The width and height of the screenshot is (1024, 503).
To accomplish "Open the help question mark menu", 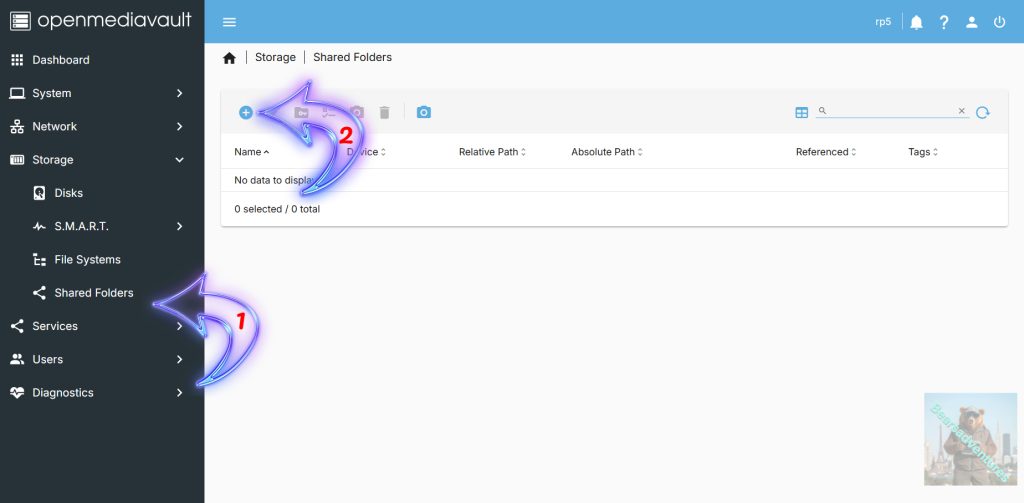I will tap(944, 22).
